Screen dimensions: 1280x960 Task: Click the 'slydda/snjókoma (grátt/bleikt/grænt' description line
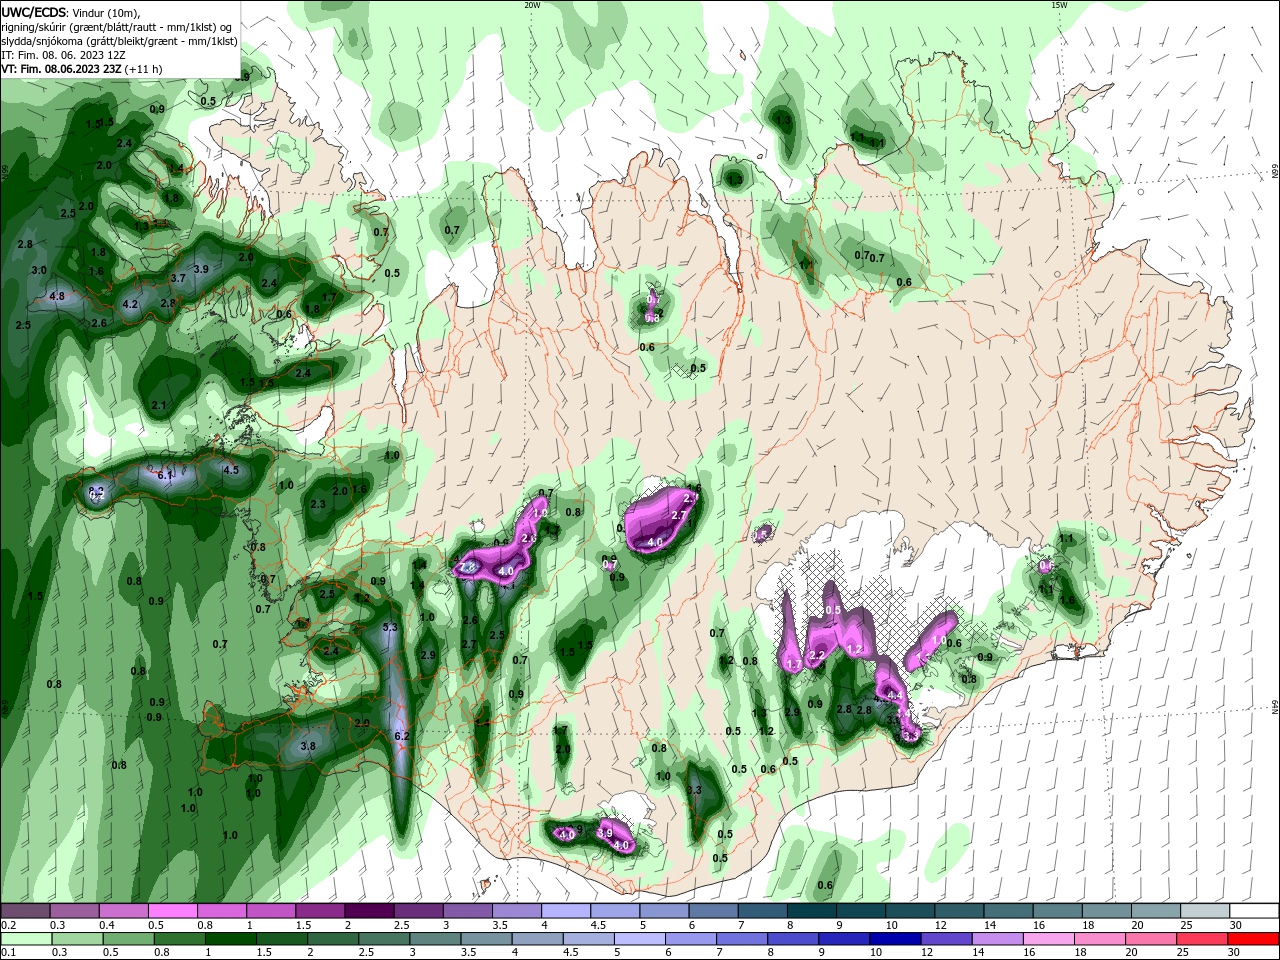119,41
